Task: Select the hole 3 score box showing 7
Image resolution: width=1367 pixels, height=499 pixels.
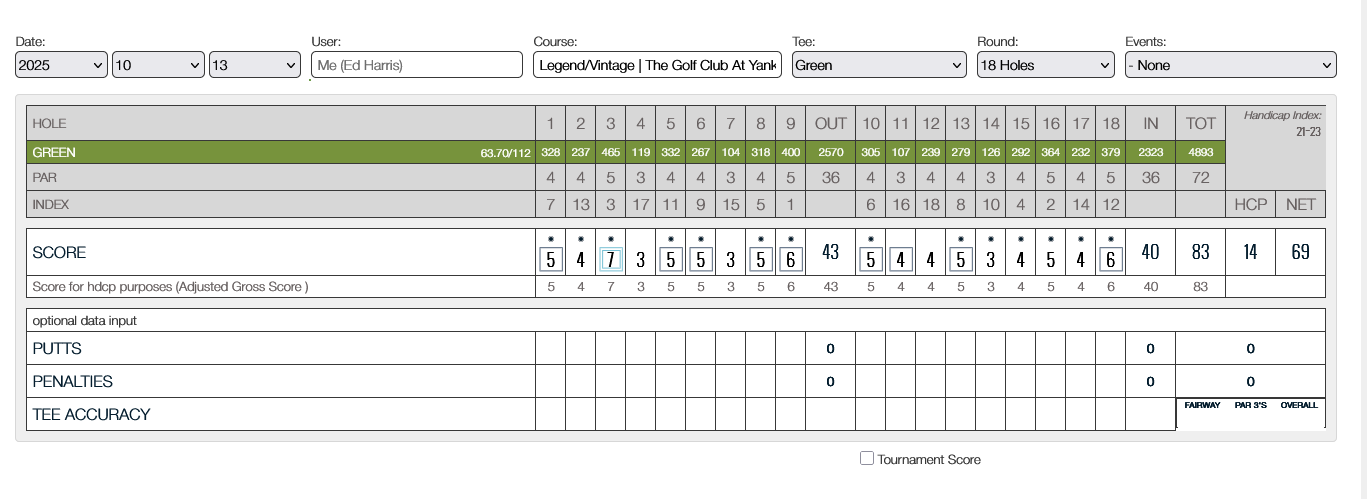Action: point(611,260)
